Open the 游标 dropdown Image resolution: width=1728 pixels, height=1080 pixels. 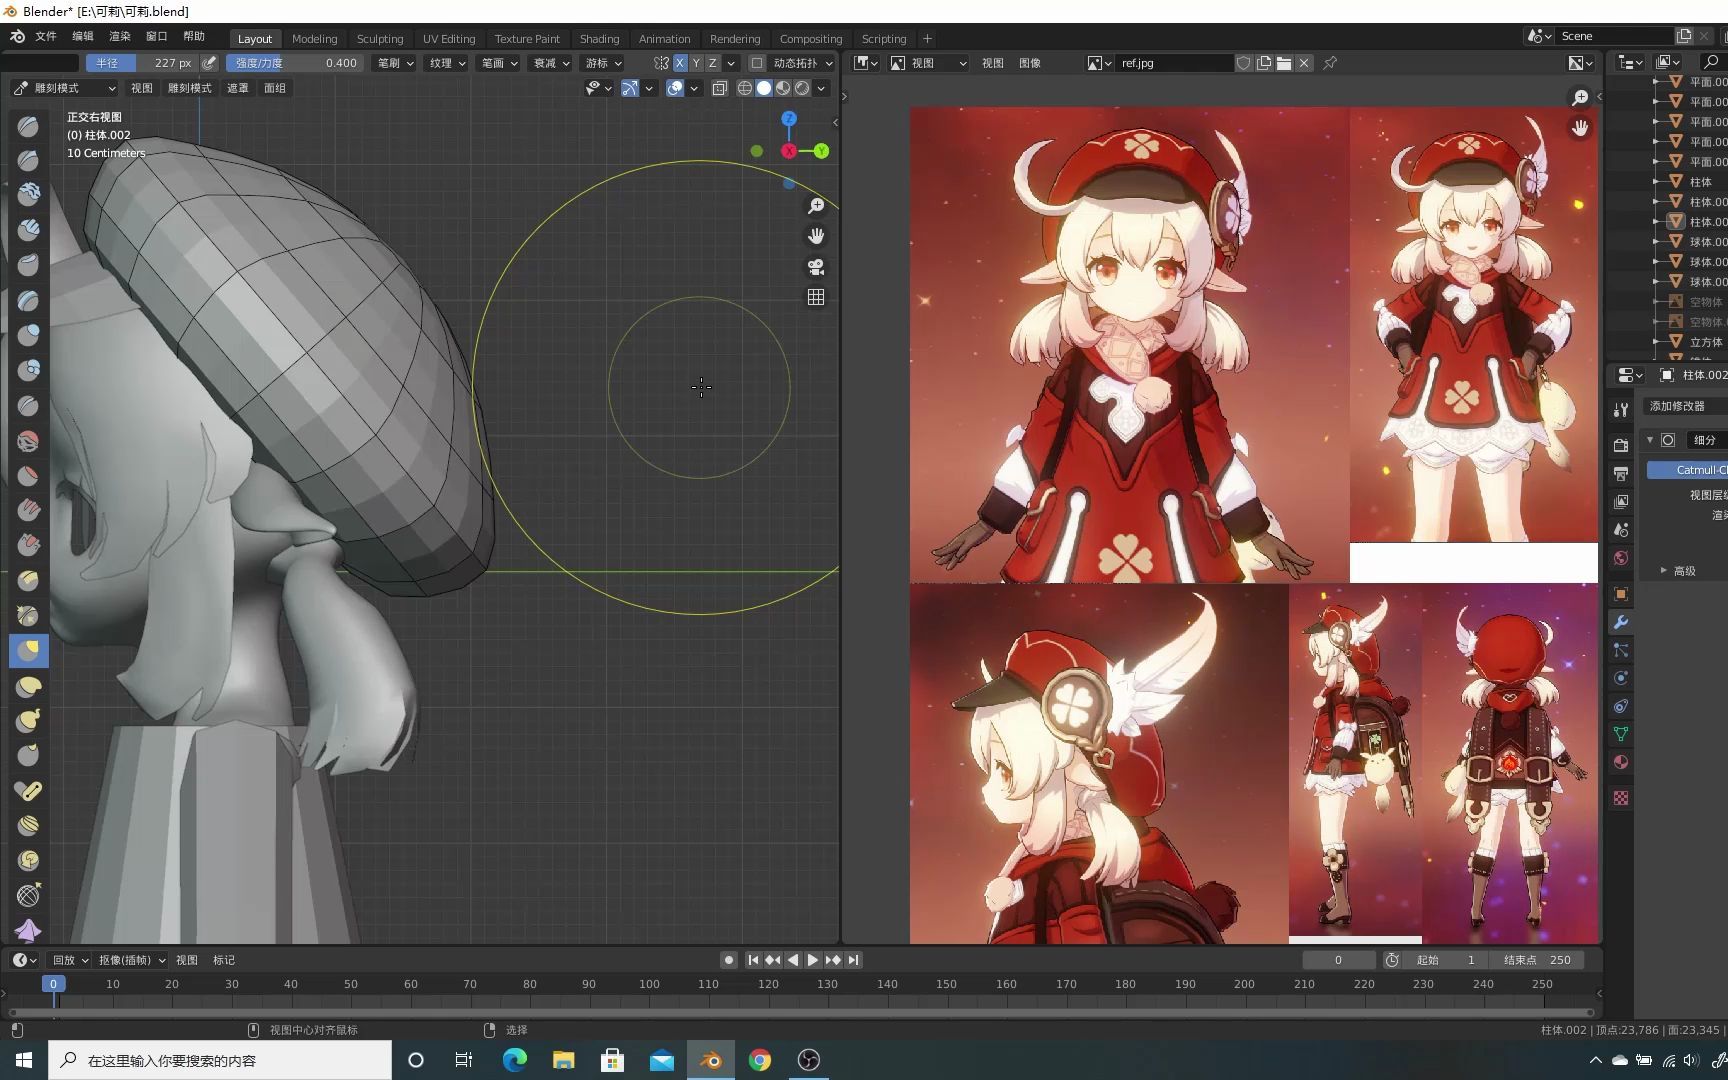tap(603, 63)
